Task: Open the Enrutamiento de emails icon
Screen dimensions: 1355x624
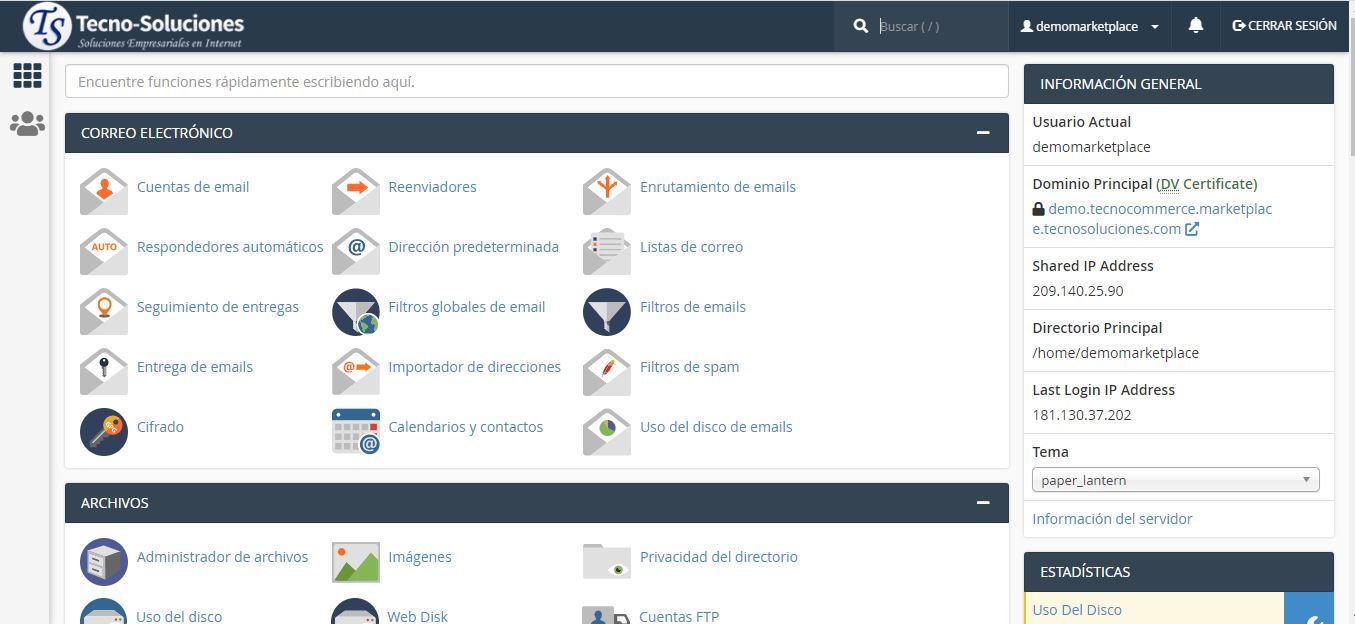Action: click(607, 190)
